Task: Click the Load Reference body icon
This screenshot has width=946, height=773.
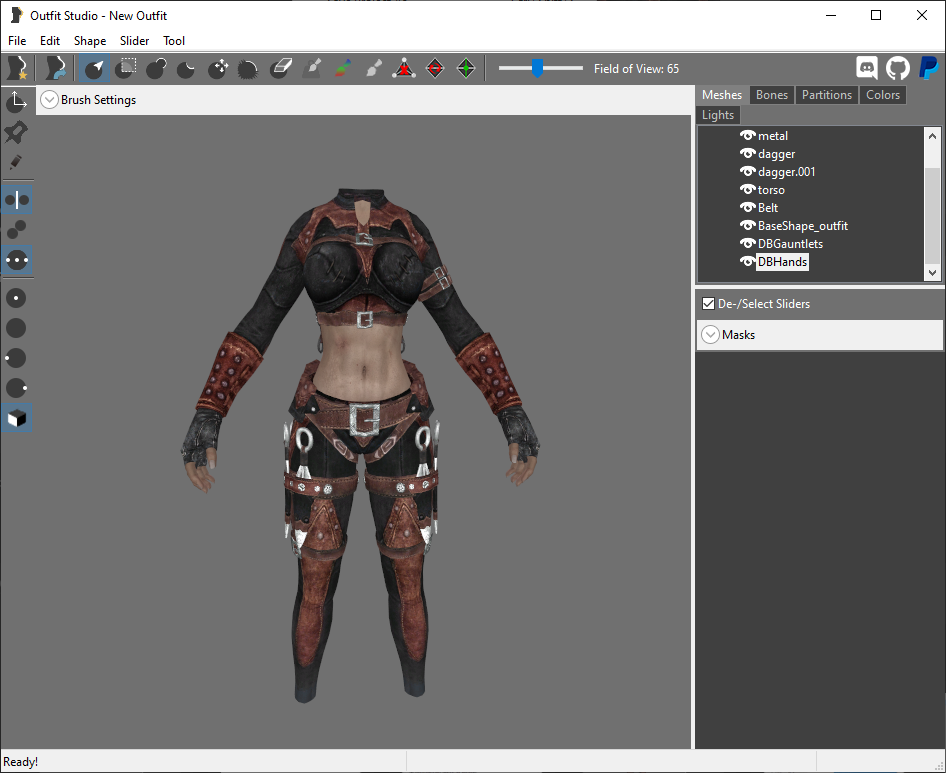Action: coord(55,68)
